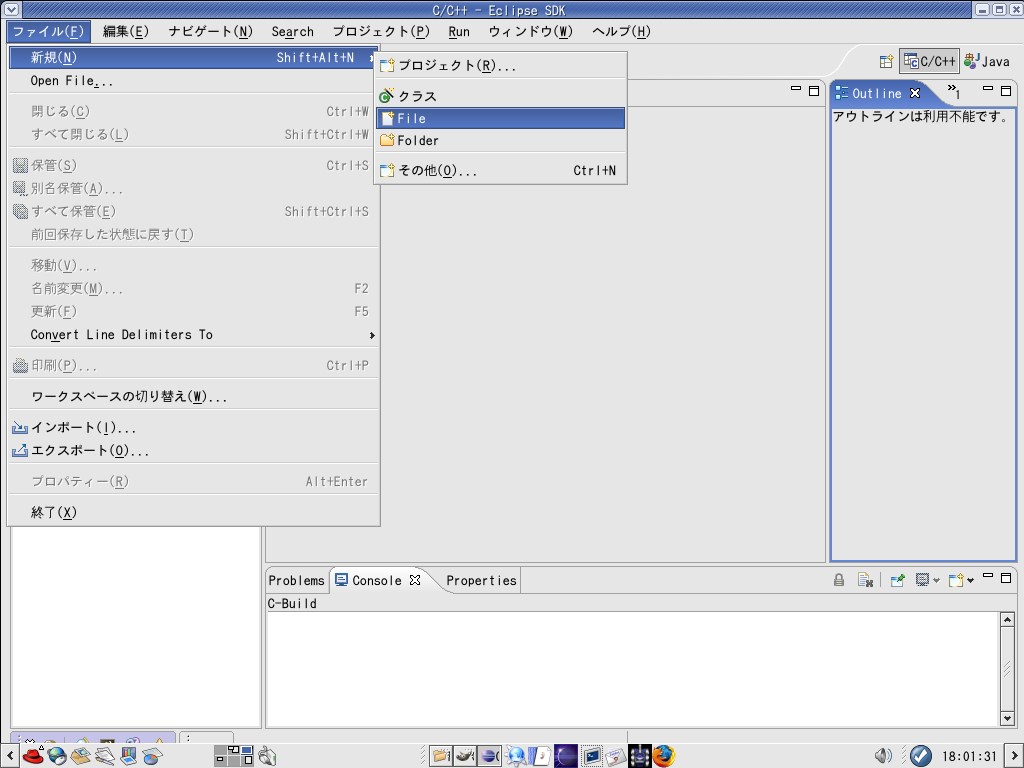This screenshot has width=1024, height=768.
Task: Maximize the editor area
Action: pyautogui.click(x=814, y=91)
